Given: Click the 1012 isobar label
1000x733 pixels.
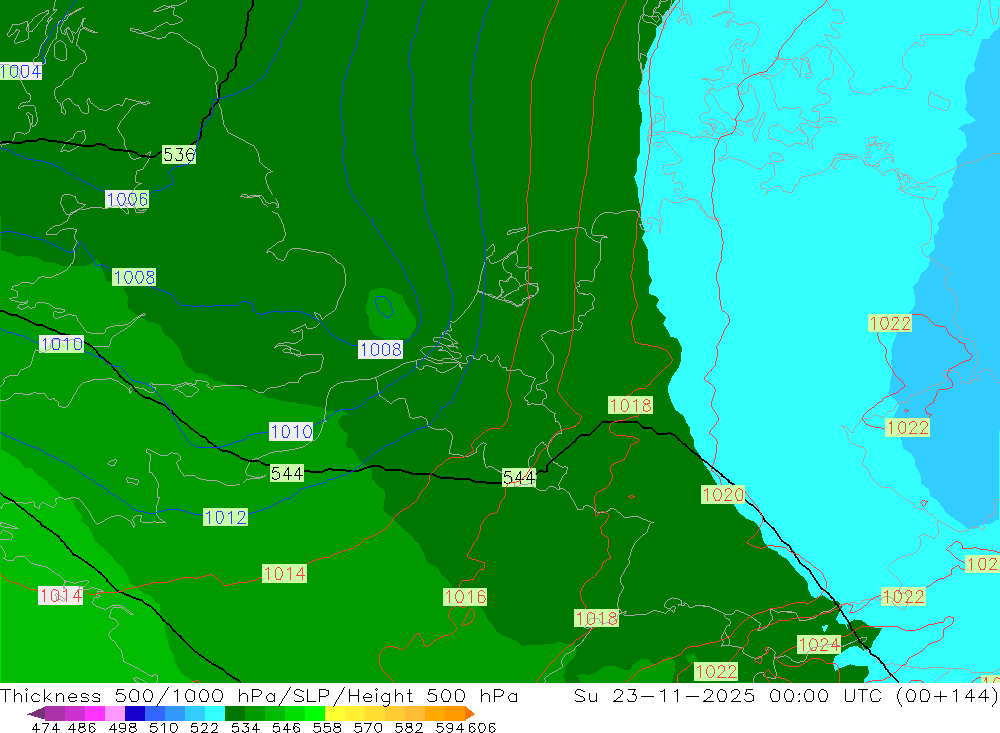Looking at the screenshot, I should pyautogui.click(x=225, y=517).
